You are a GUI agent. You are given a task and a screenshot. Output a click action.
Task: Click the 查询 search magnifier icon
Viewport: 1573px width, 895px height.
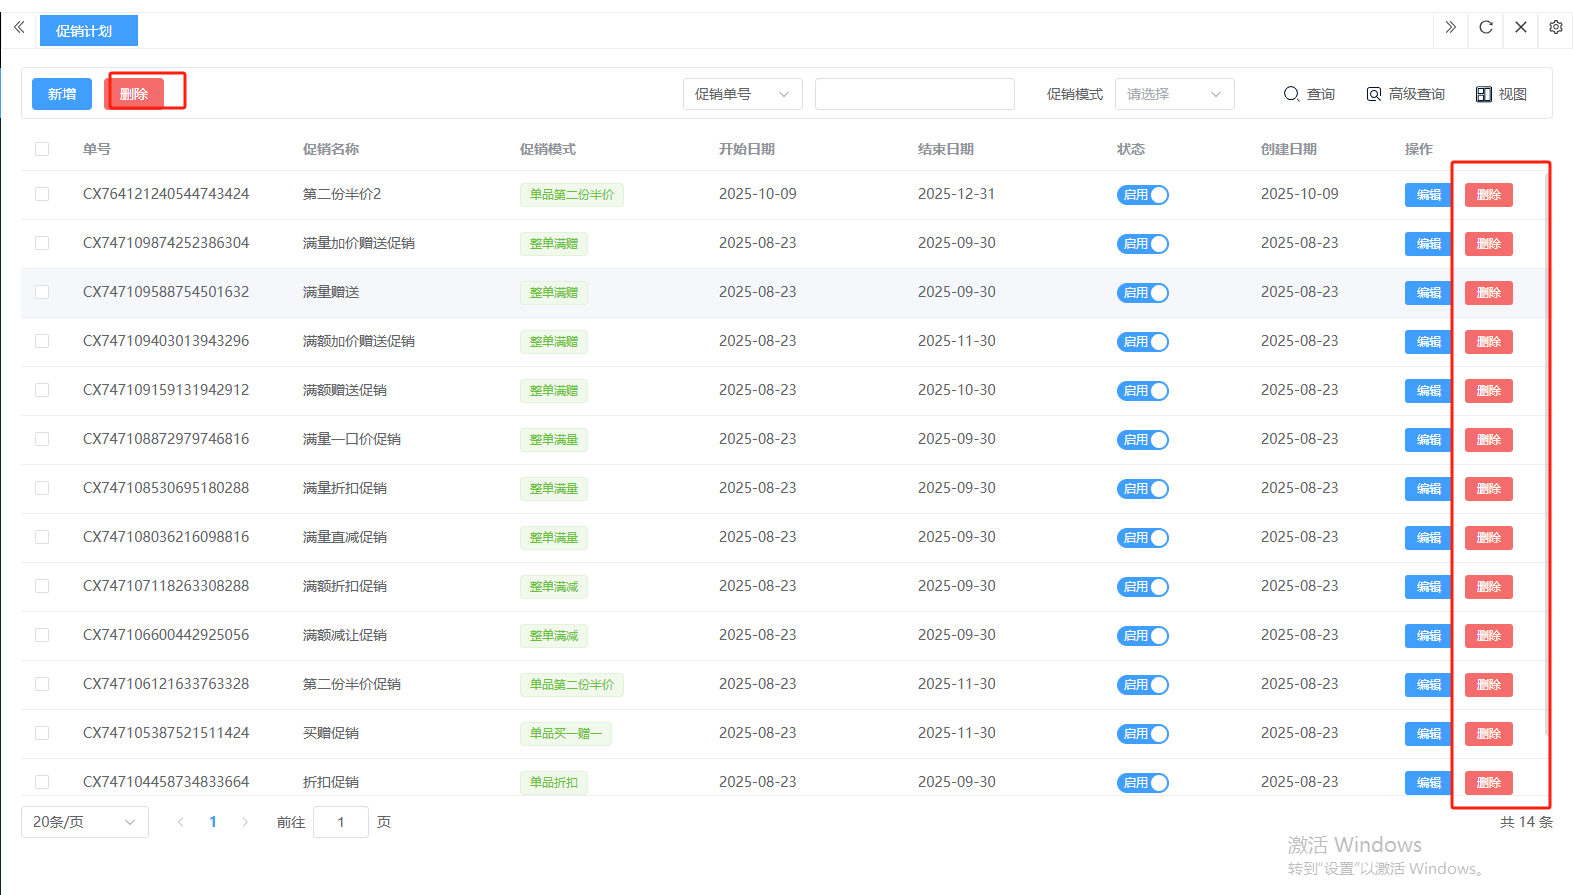[1292, 94]
